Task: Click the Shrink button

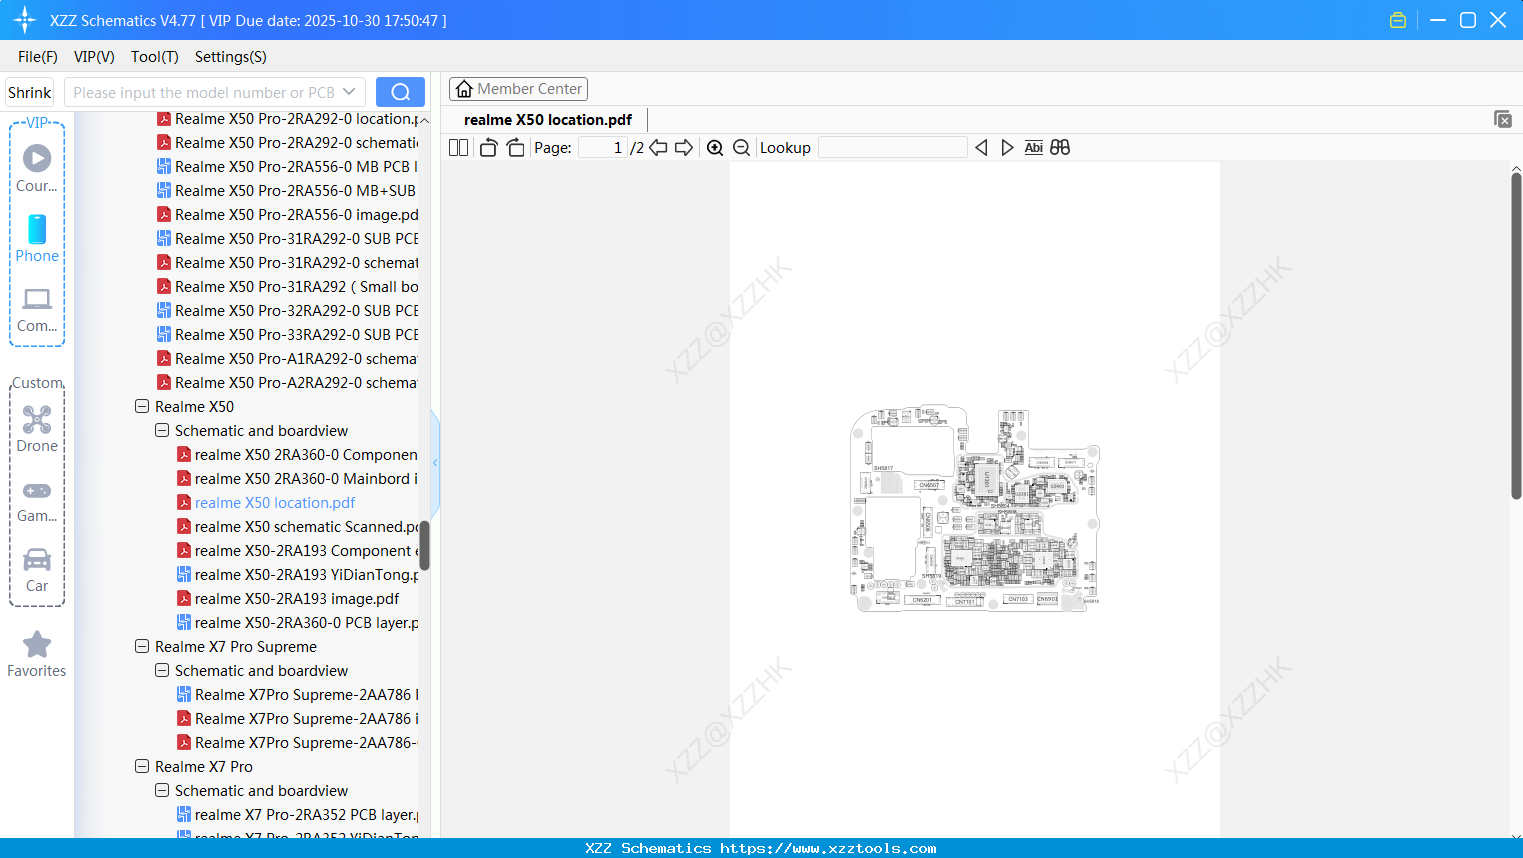Action: [x=30, y=92]
